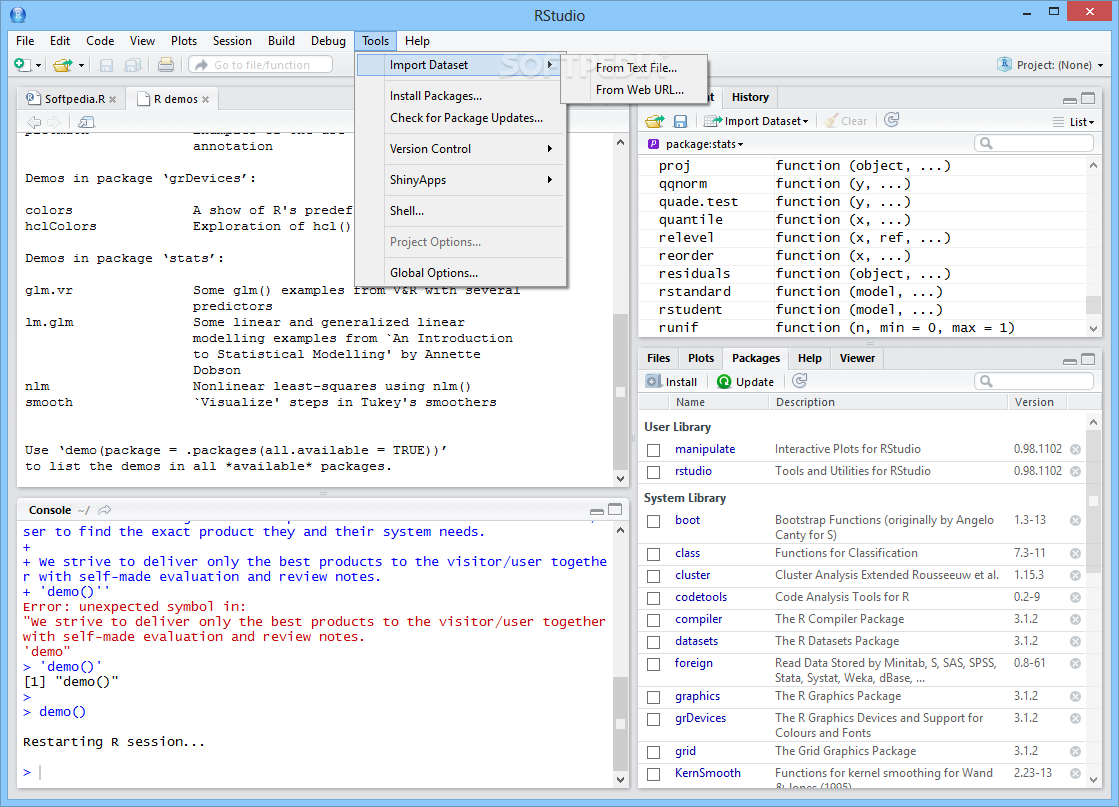Click the Open File folder icon

point(63,65)
